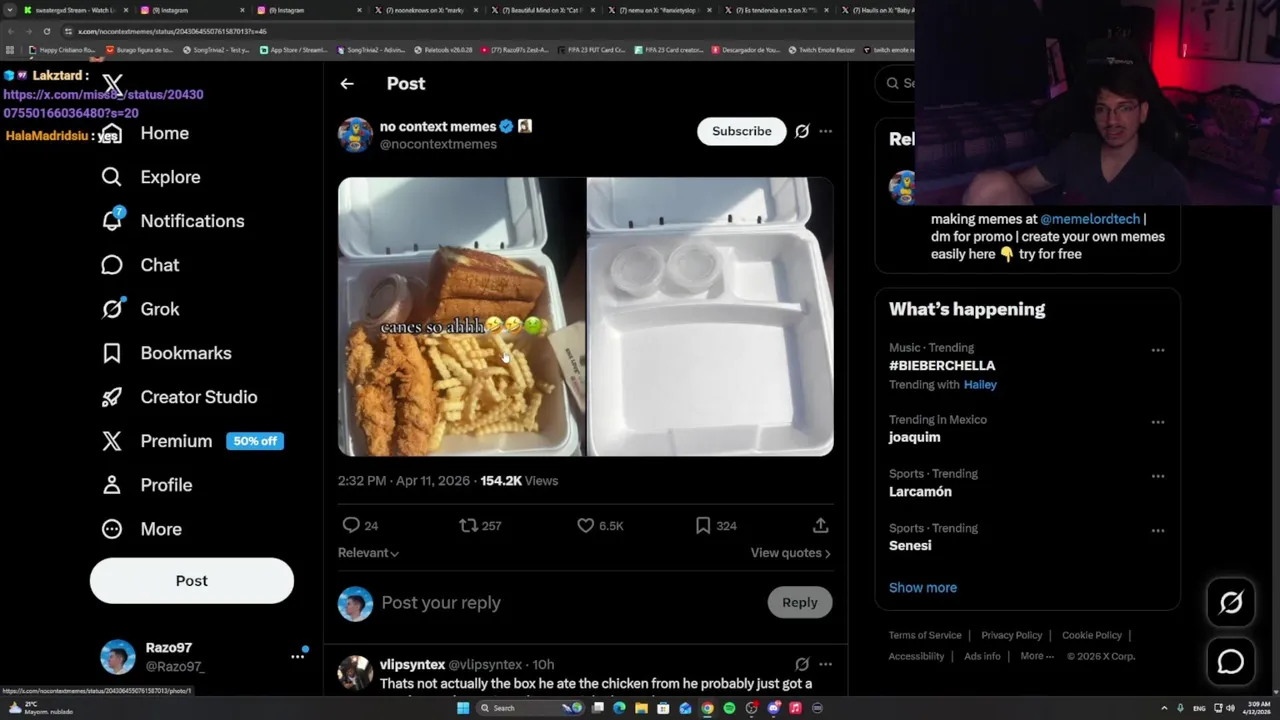Open File Explorer from the taskbar
The image size is (1280, 720).
[x=641, y=708]
